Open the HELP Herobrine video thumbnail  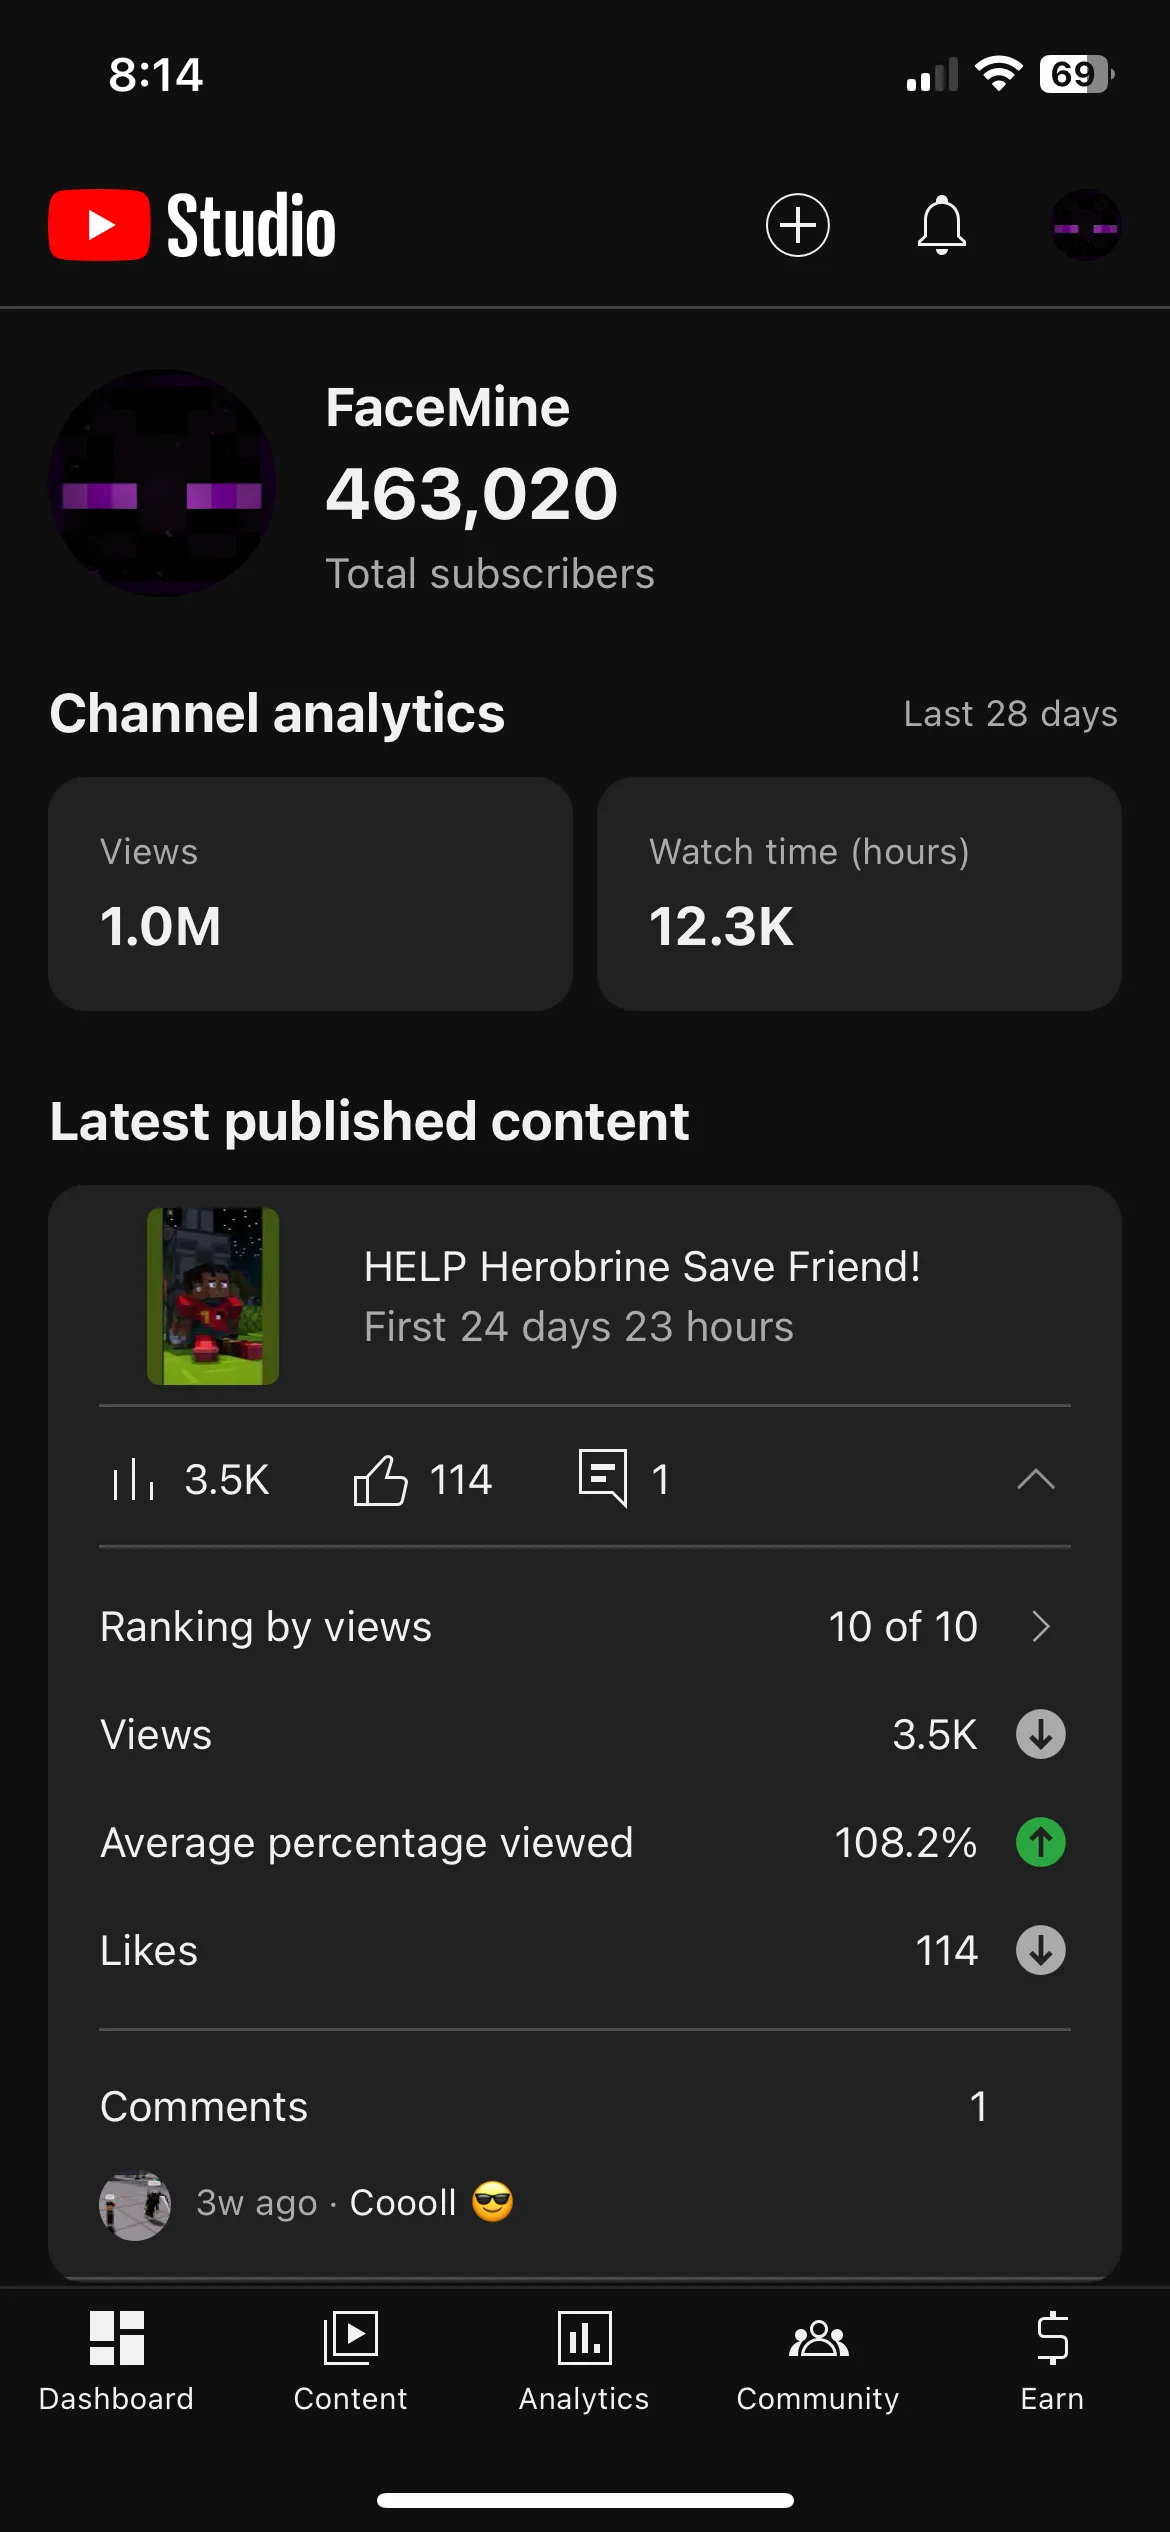213,1296
